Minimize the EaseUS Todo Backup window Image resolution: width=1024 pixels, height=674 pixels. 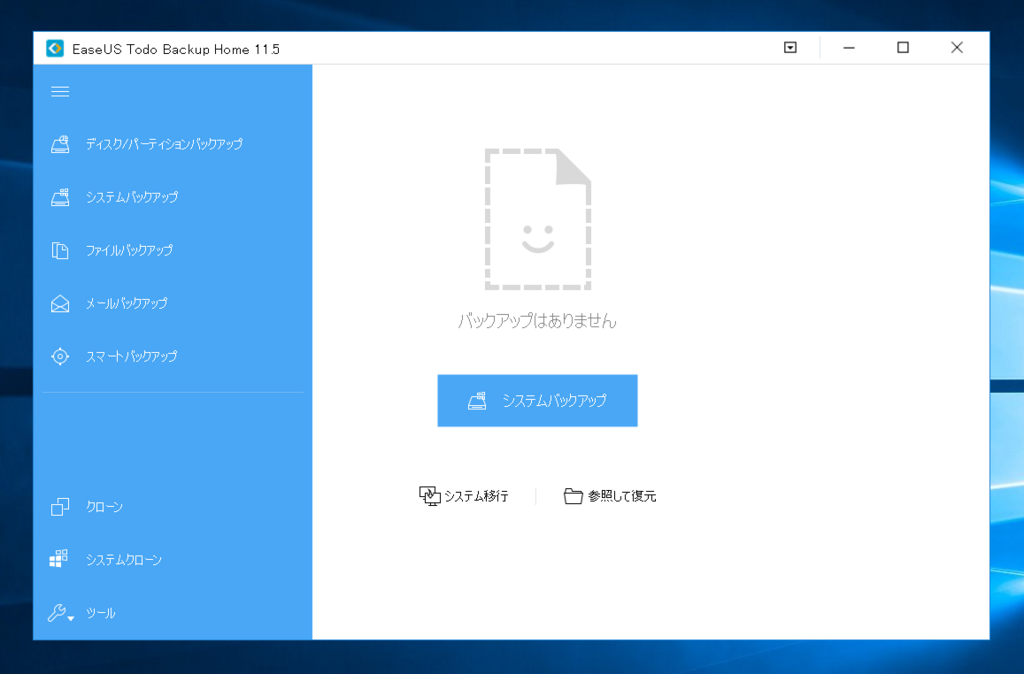[x=849, y=48]
